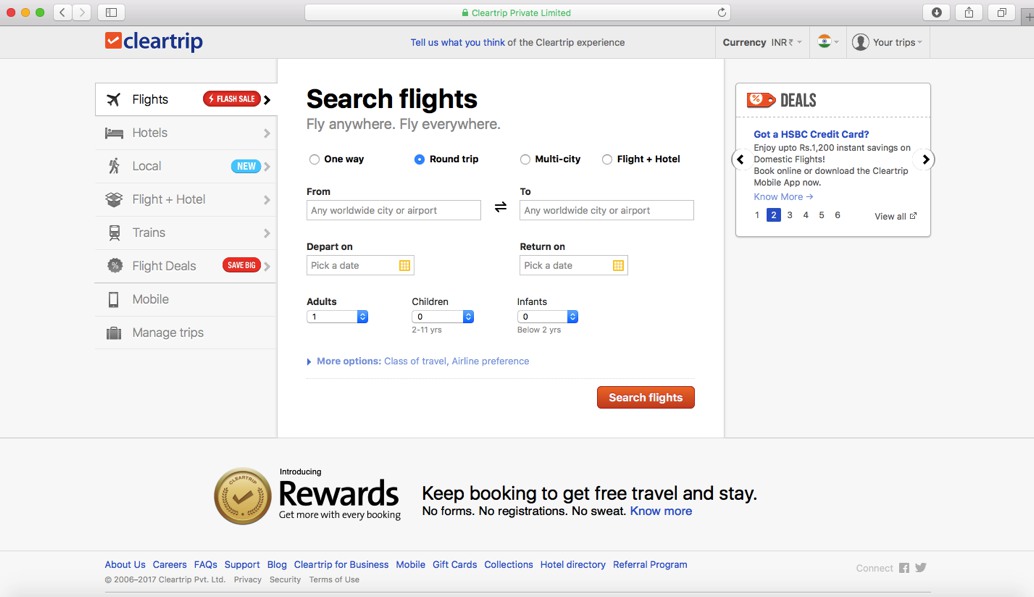Click Safari share icon in toolbar
Viewport: 1034px width, 597px height.
pos(969,12)
